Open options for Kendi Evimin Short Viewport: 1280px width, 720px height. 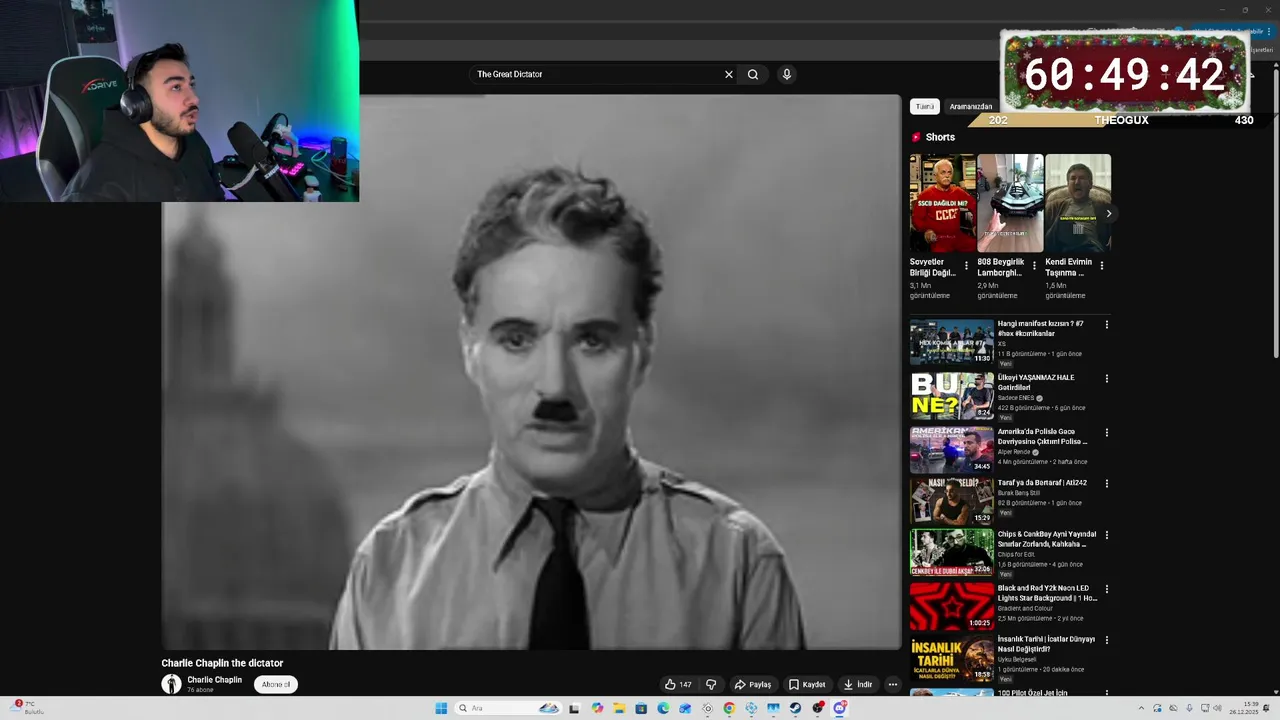[x=1102, y=266]
